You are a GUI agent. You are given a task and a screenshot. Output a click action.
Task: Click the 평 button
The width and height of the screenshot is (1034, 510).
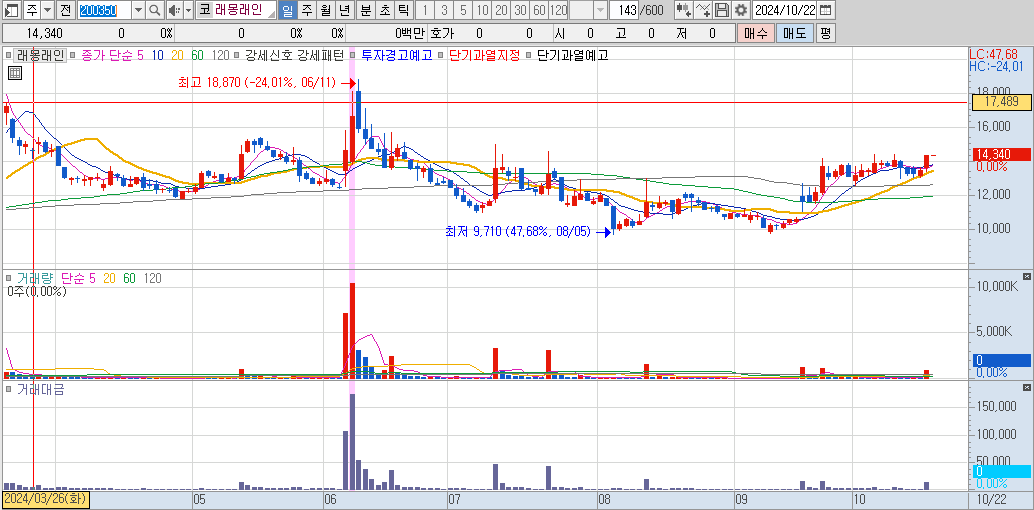point(824,33)
